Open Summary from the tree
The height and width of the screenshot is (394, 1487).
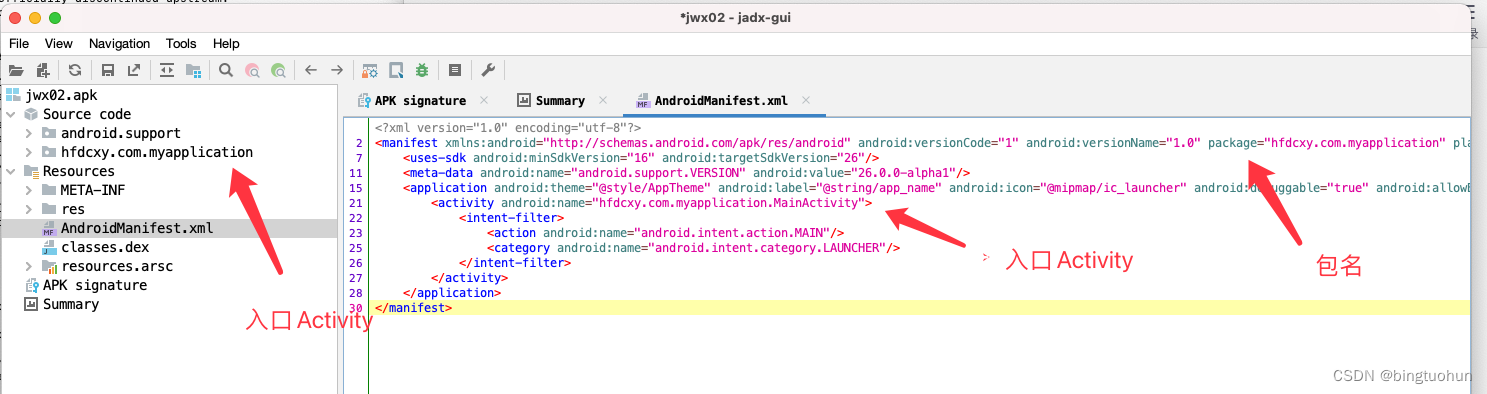70,304
